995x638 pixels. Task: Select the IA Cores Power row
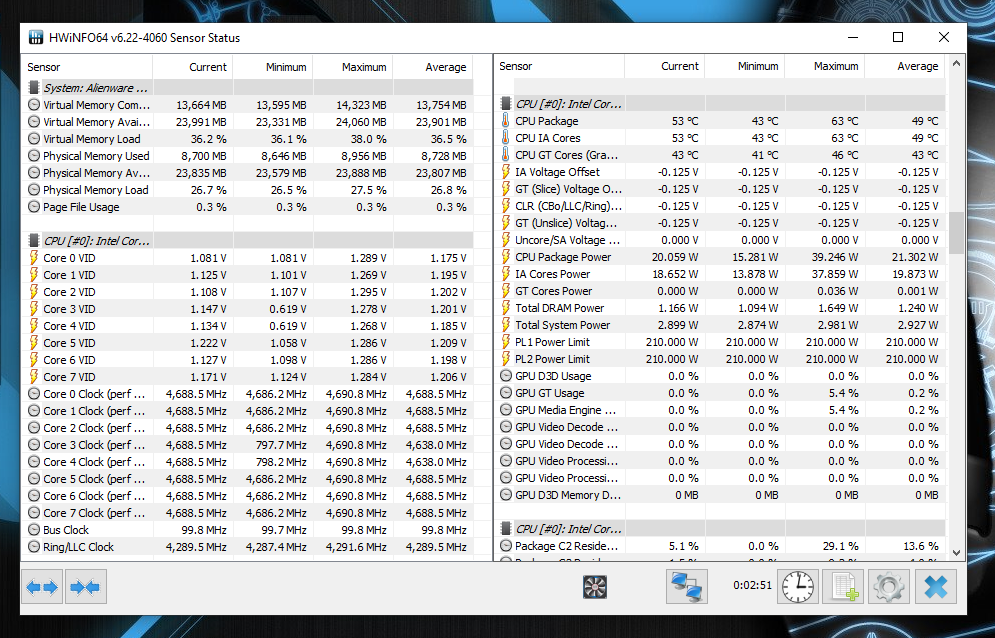720,274
